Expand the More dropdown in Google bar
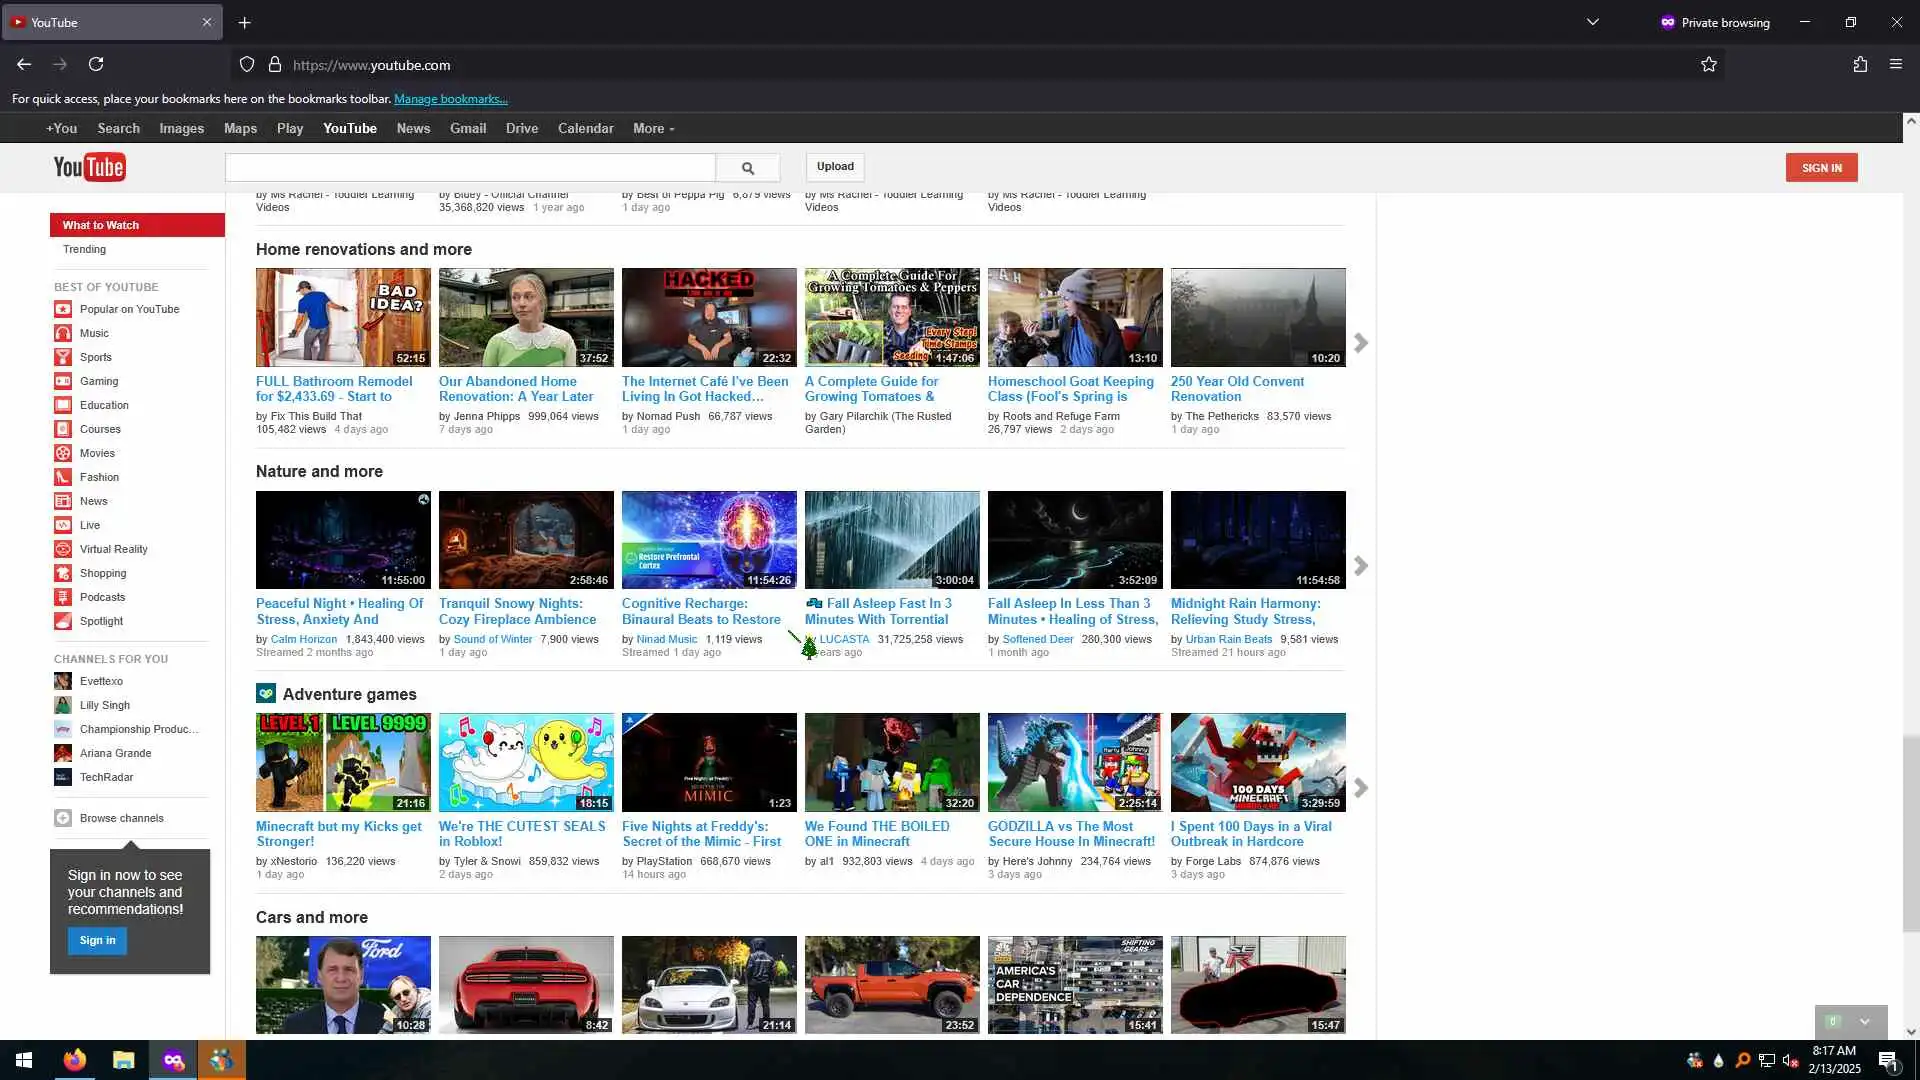The width and height of the screenshot is (1920, 1080). point(653,128)
